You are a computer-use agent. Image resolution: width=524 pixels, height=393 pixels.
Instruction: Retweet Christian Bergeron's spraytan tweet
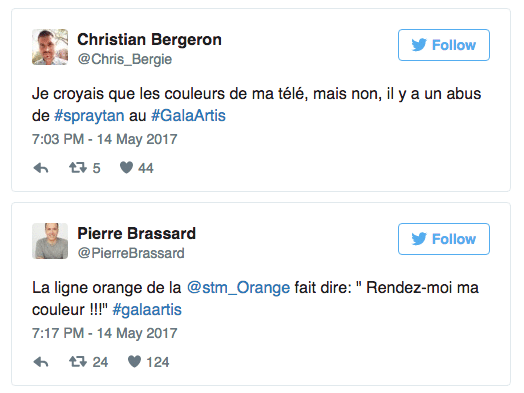[x=78, y=168]
